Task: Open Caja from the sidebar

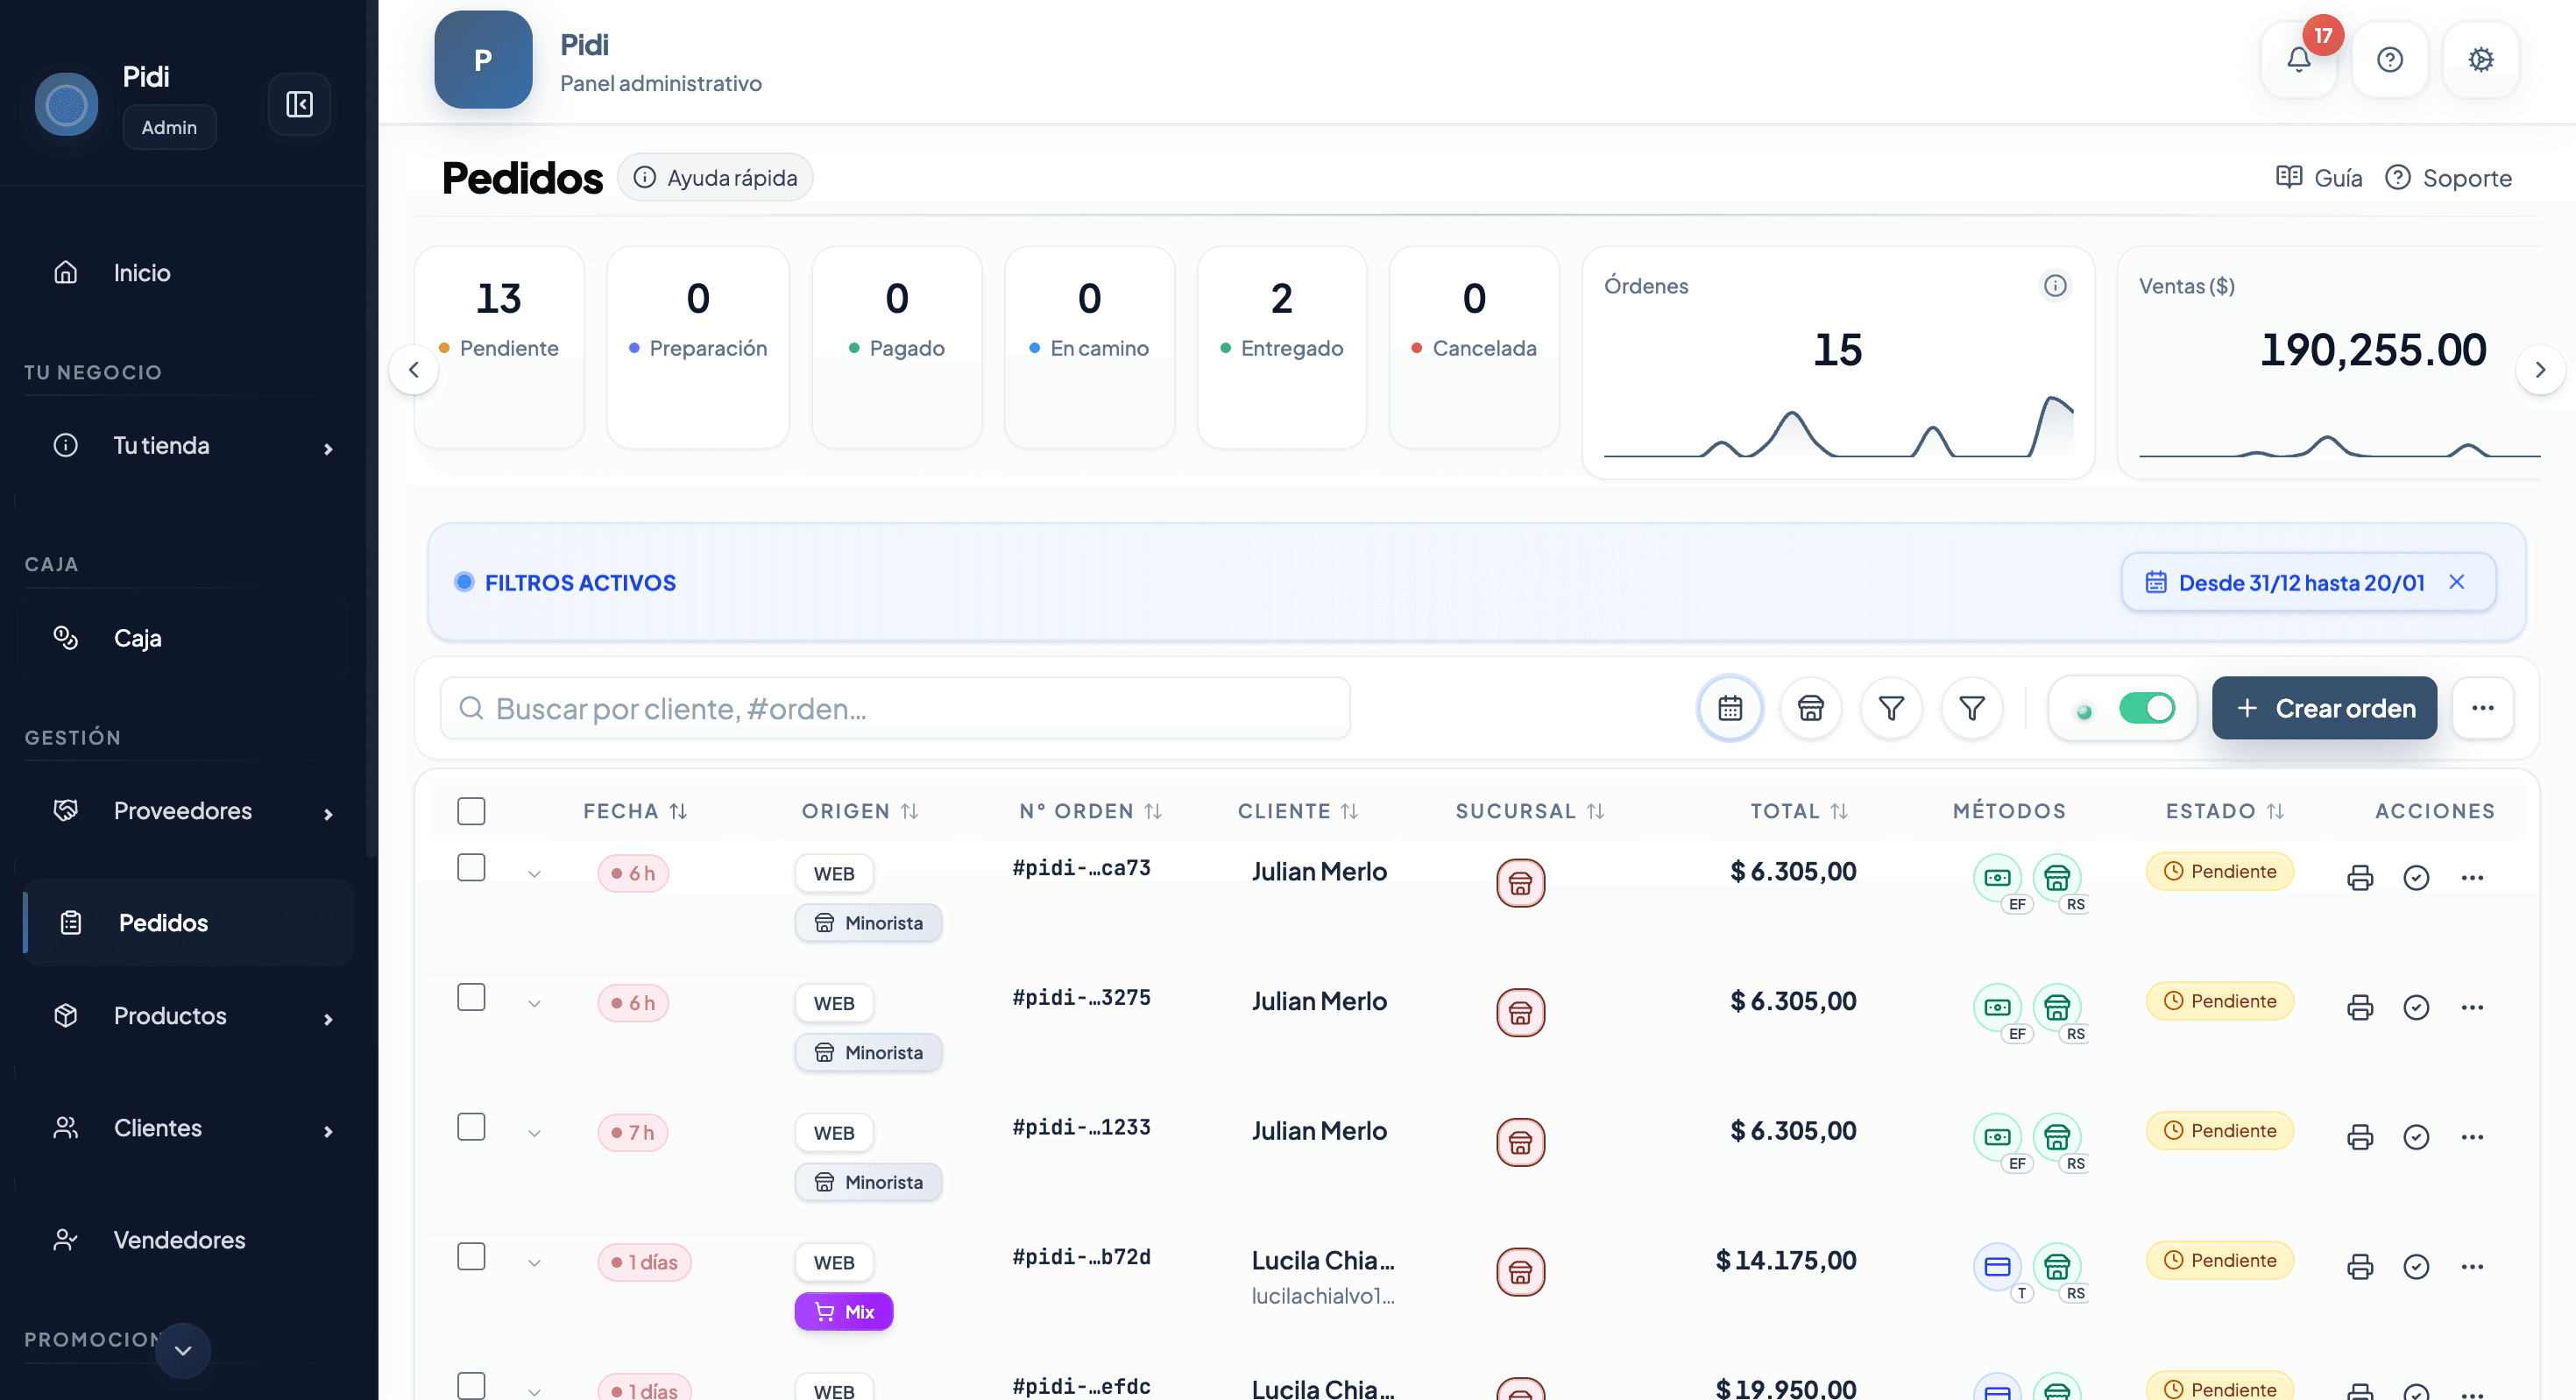Action: 138,638
